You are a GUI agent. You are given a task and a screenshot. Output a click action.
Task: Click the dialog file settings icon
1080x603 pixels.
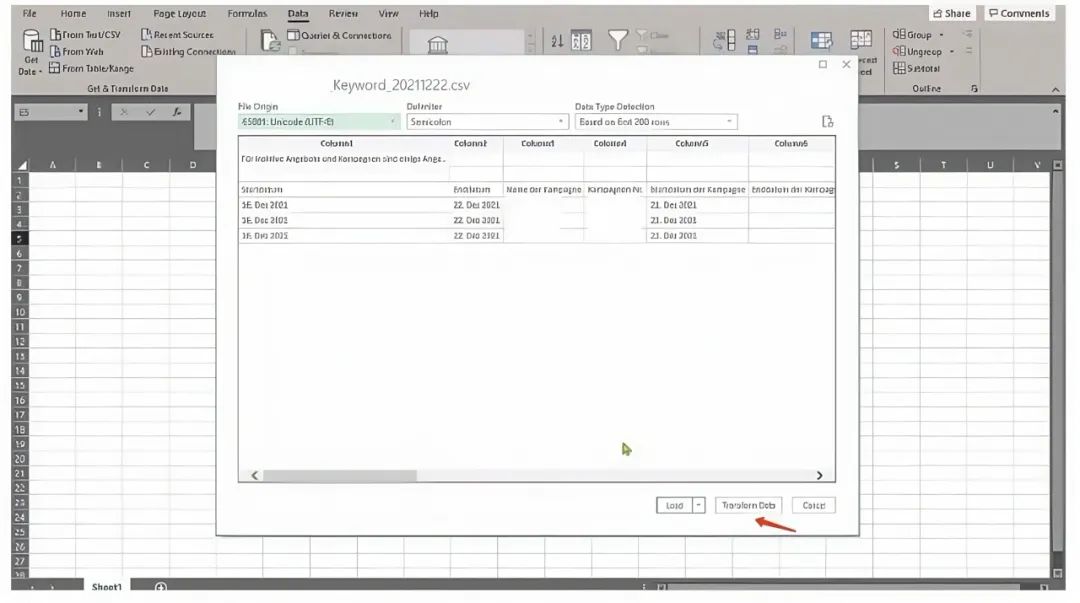coord(827,122)
